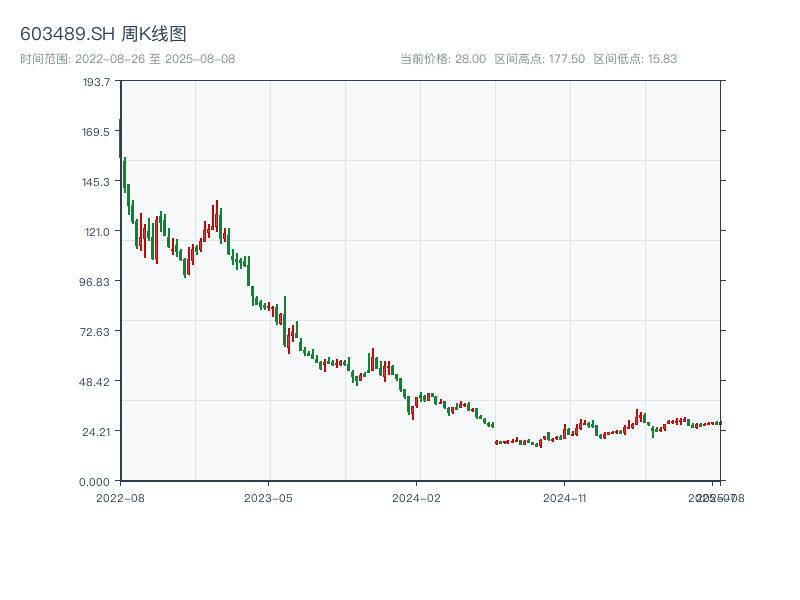The image size is (800, 600).
Task: Click the 169.5 price axis label
Action: (96, 131)
